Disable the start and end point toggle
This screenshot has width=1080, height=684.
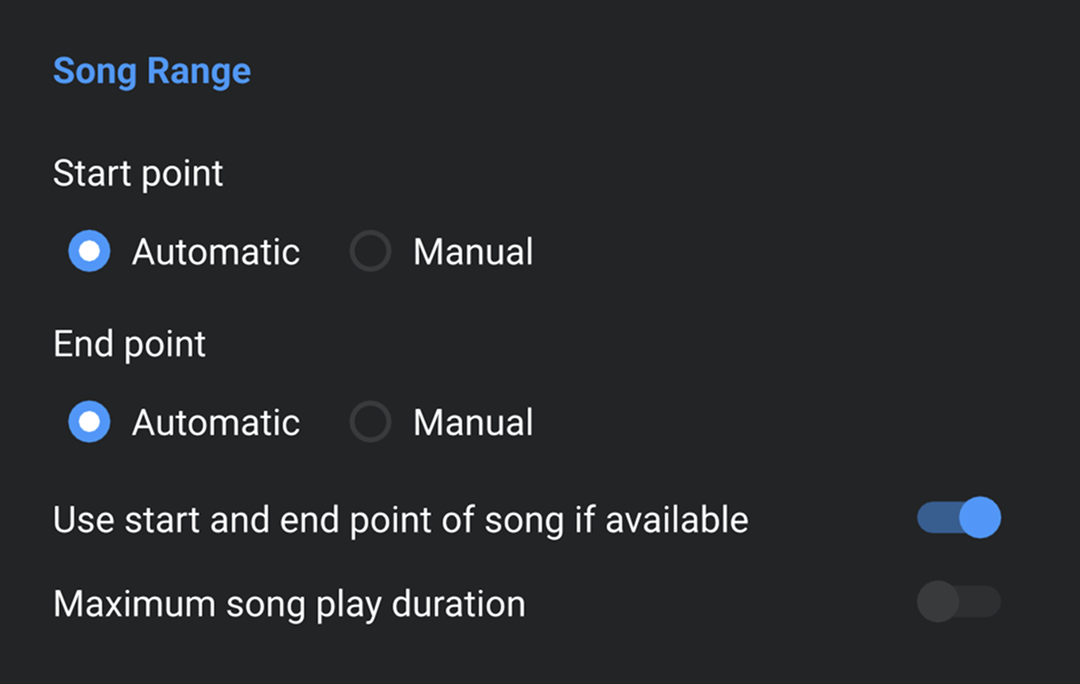tap(958, 518)
